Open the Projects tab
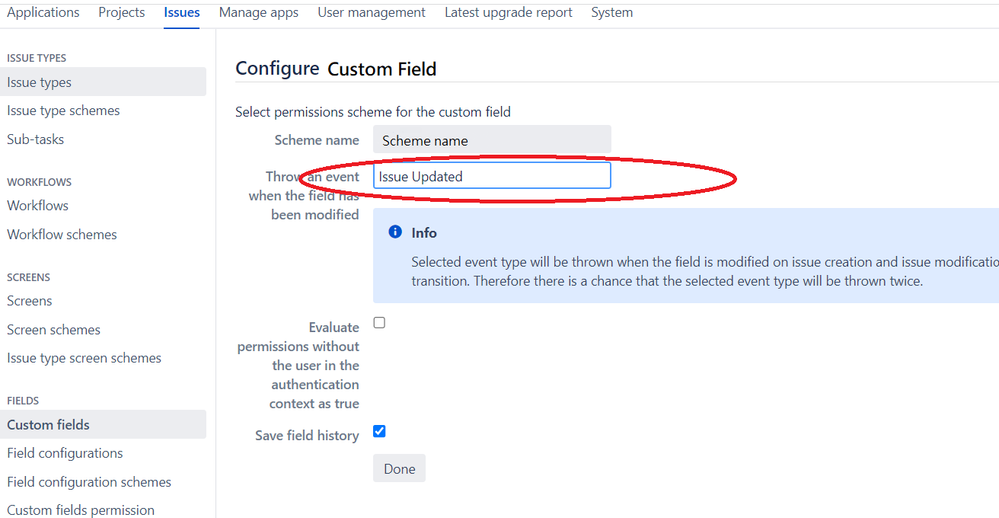Screen dimensions: 999x518 [122, 13]
